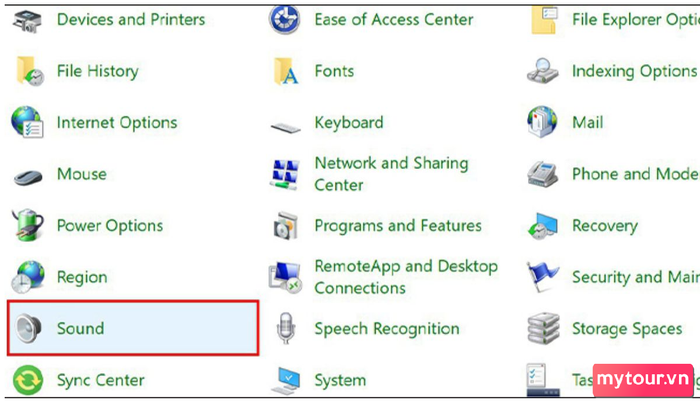700x405 pixels.
Task: Open the Keyboard link
Action: click(x=349, y=123)
